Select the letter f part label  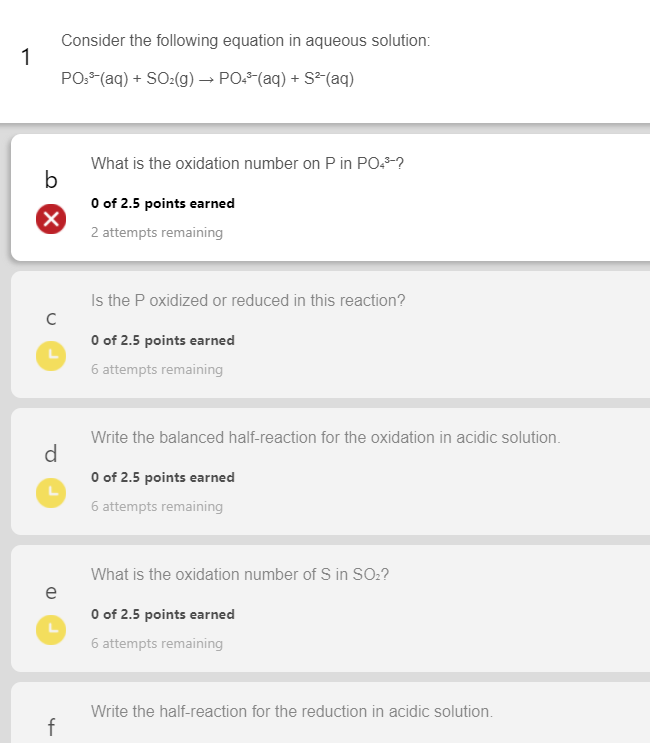click(x=51, y=727)
